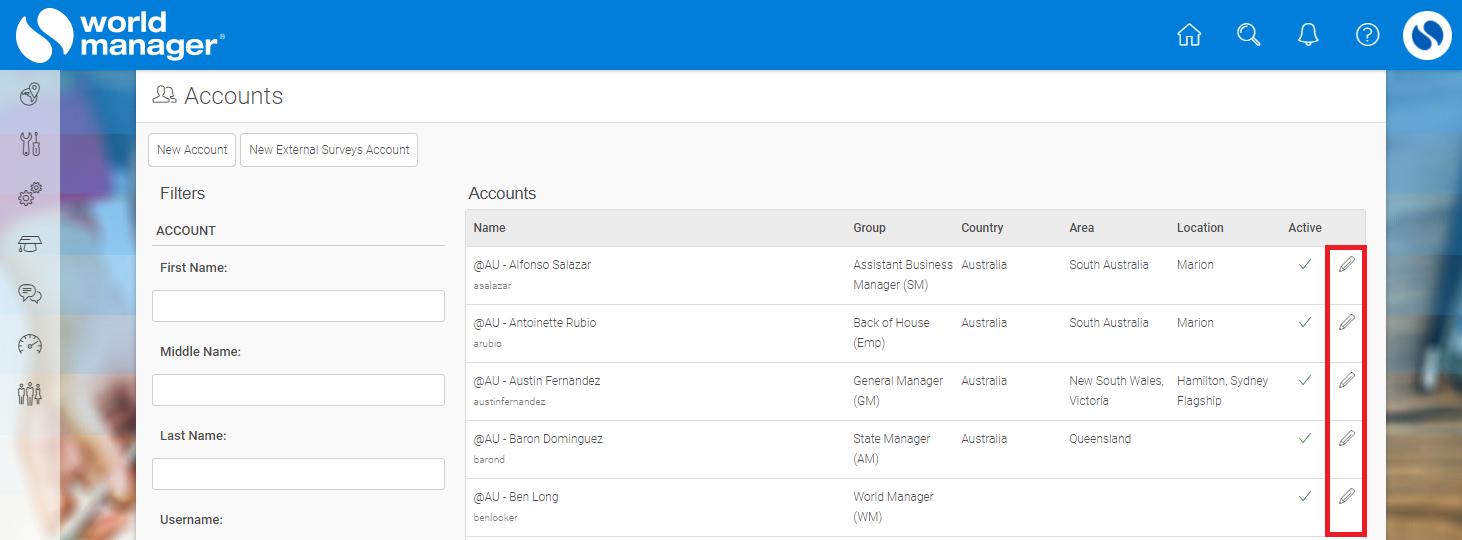Click 'New South Wales, Victoria' area cell
Viewport: 1462px width, 540px height.
[1117, 391]
